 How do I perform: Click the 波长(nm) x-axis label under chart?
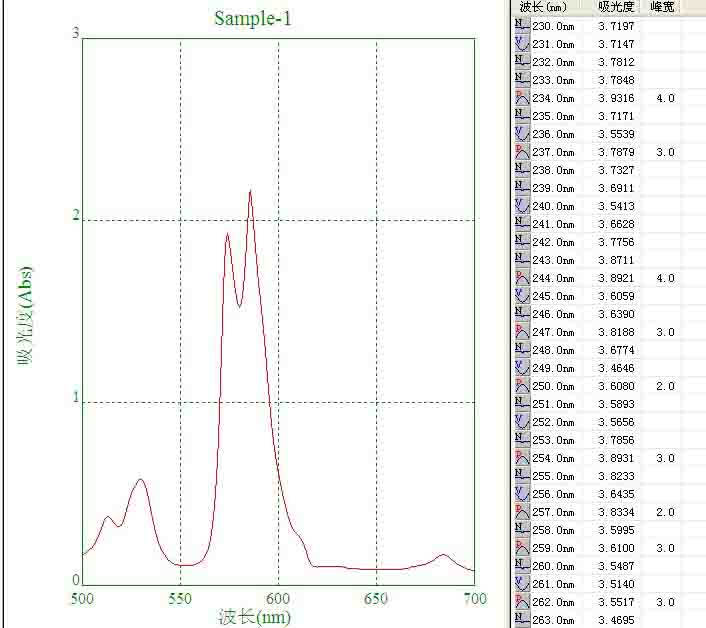click(x=255, y=617)
